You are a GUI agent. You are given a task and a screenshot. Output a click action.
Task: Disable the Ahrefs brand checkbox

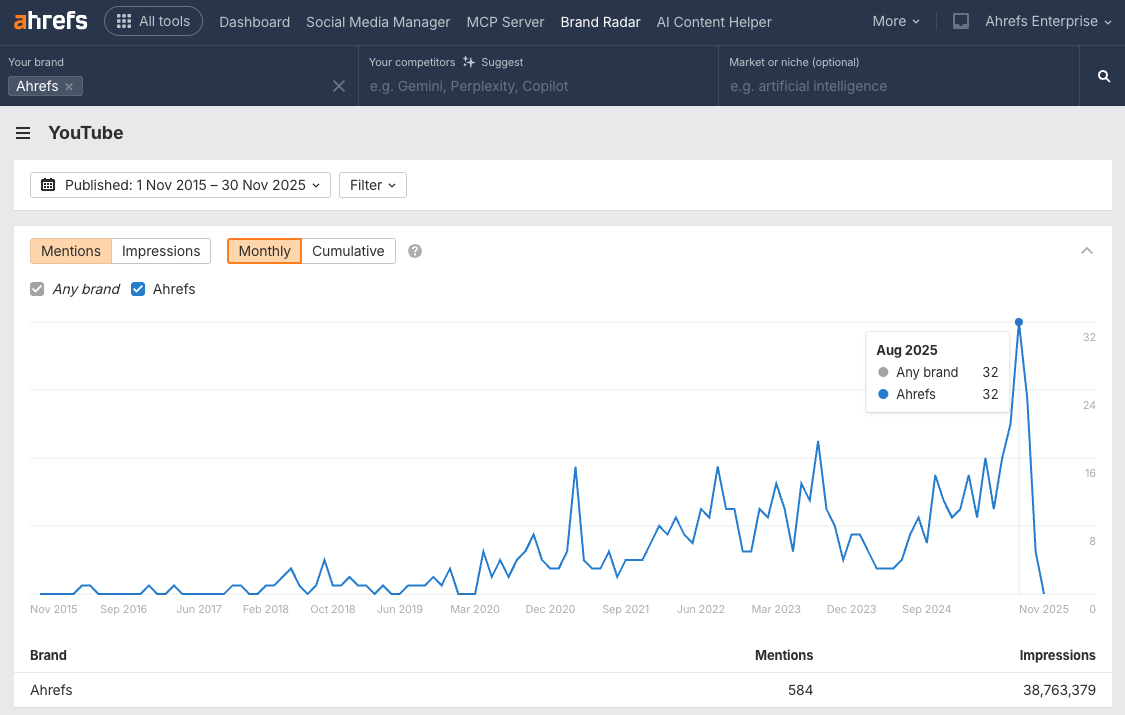(137, 289)
